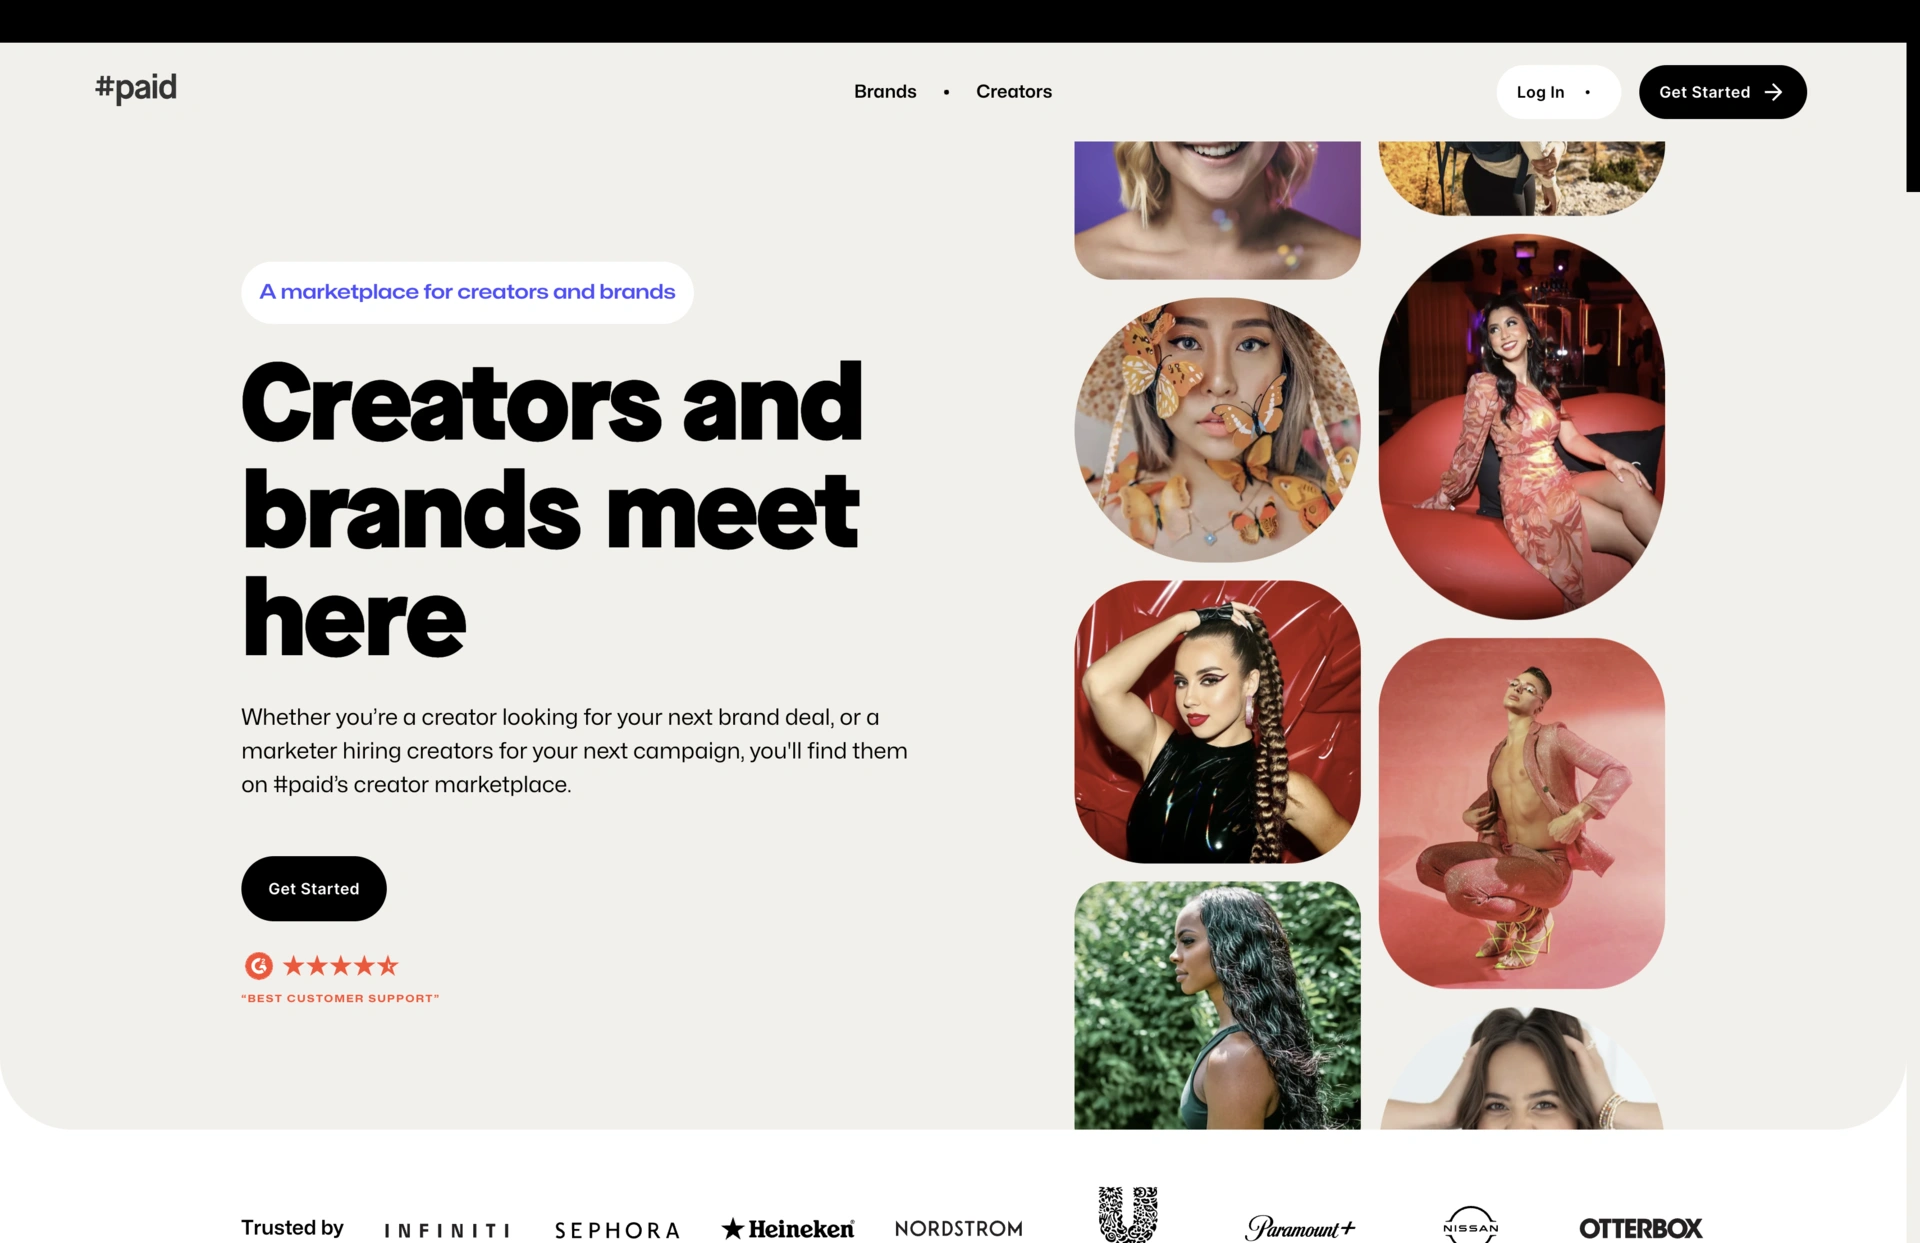Click the Unilever logo icon

(x=1128, y=1214)
